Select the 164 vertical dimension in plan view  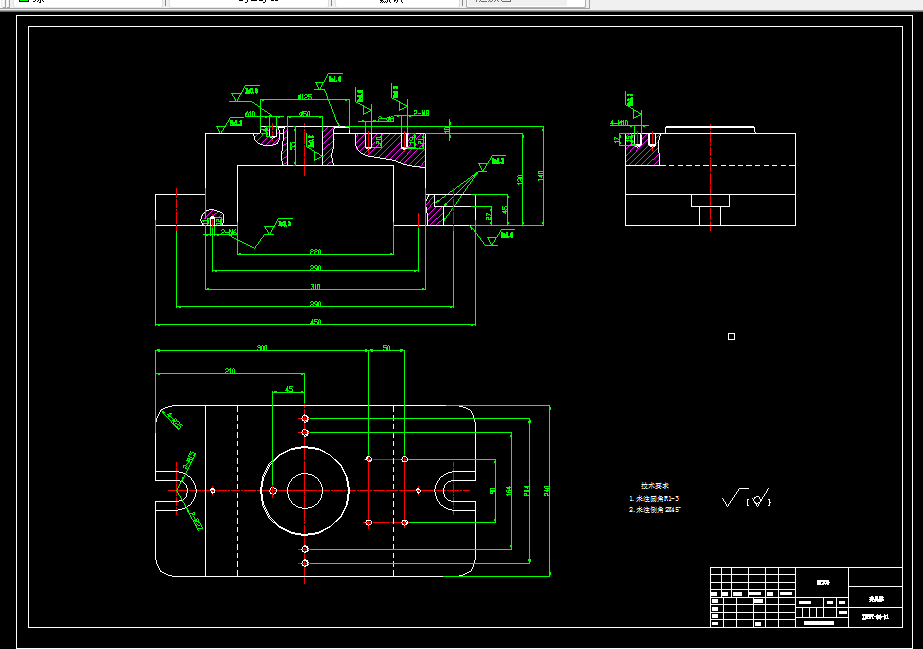(x=509, y=491)
